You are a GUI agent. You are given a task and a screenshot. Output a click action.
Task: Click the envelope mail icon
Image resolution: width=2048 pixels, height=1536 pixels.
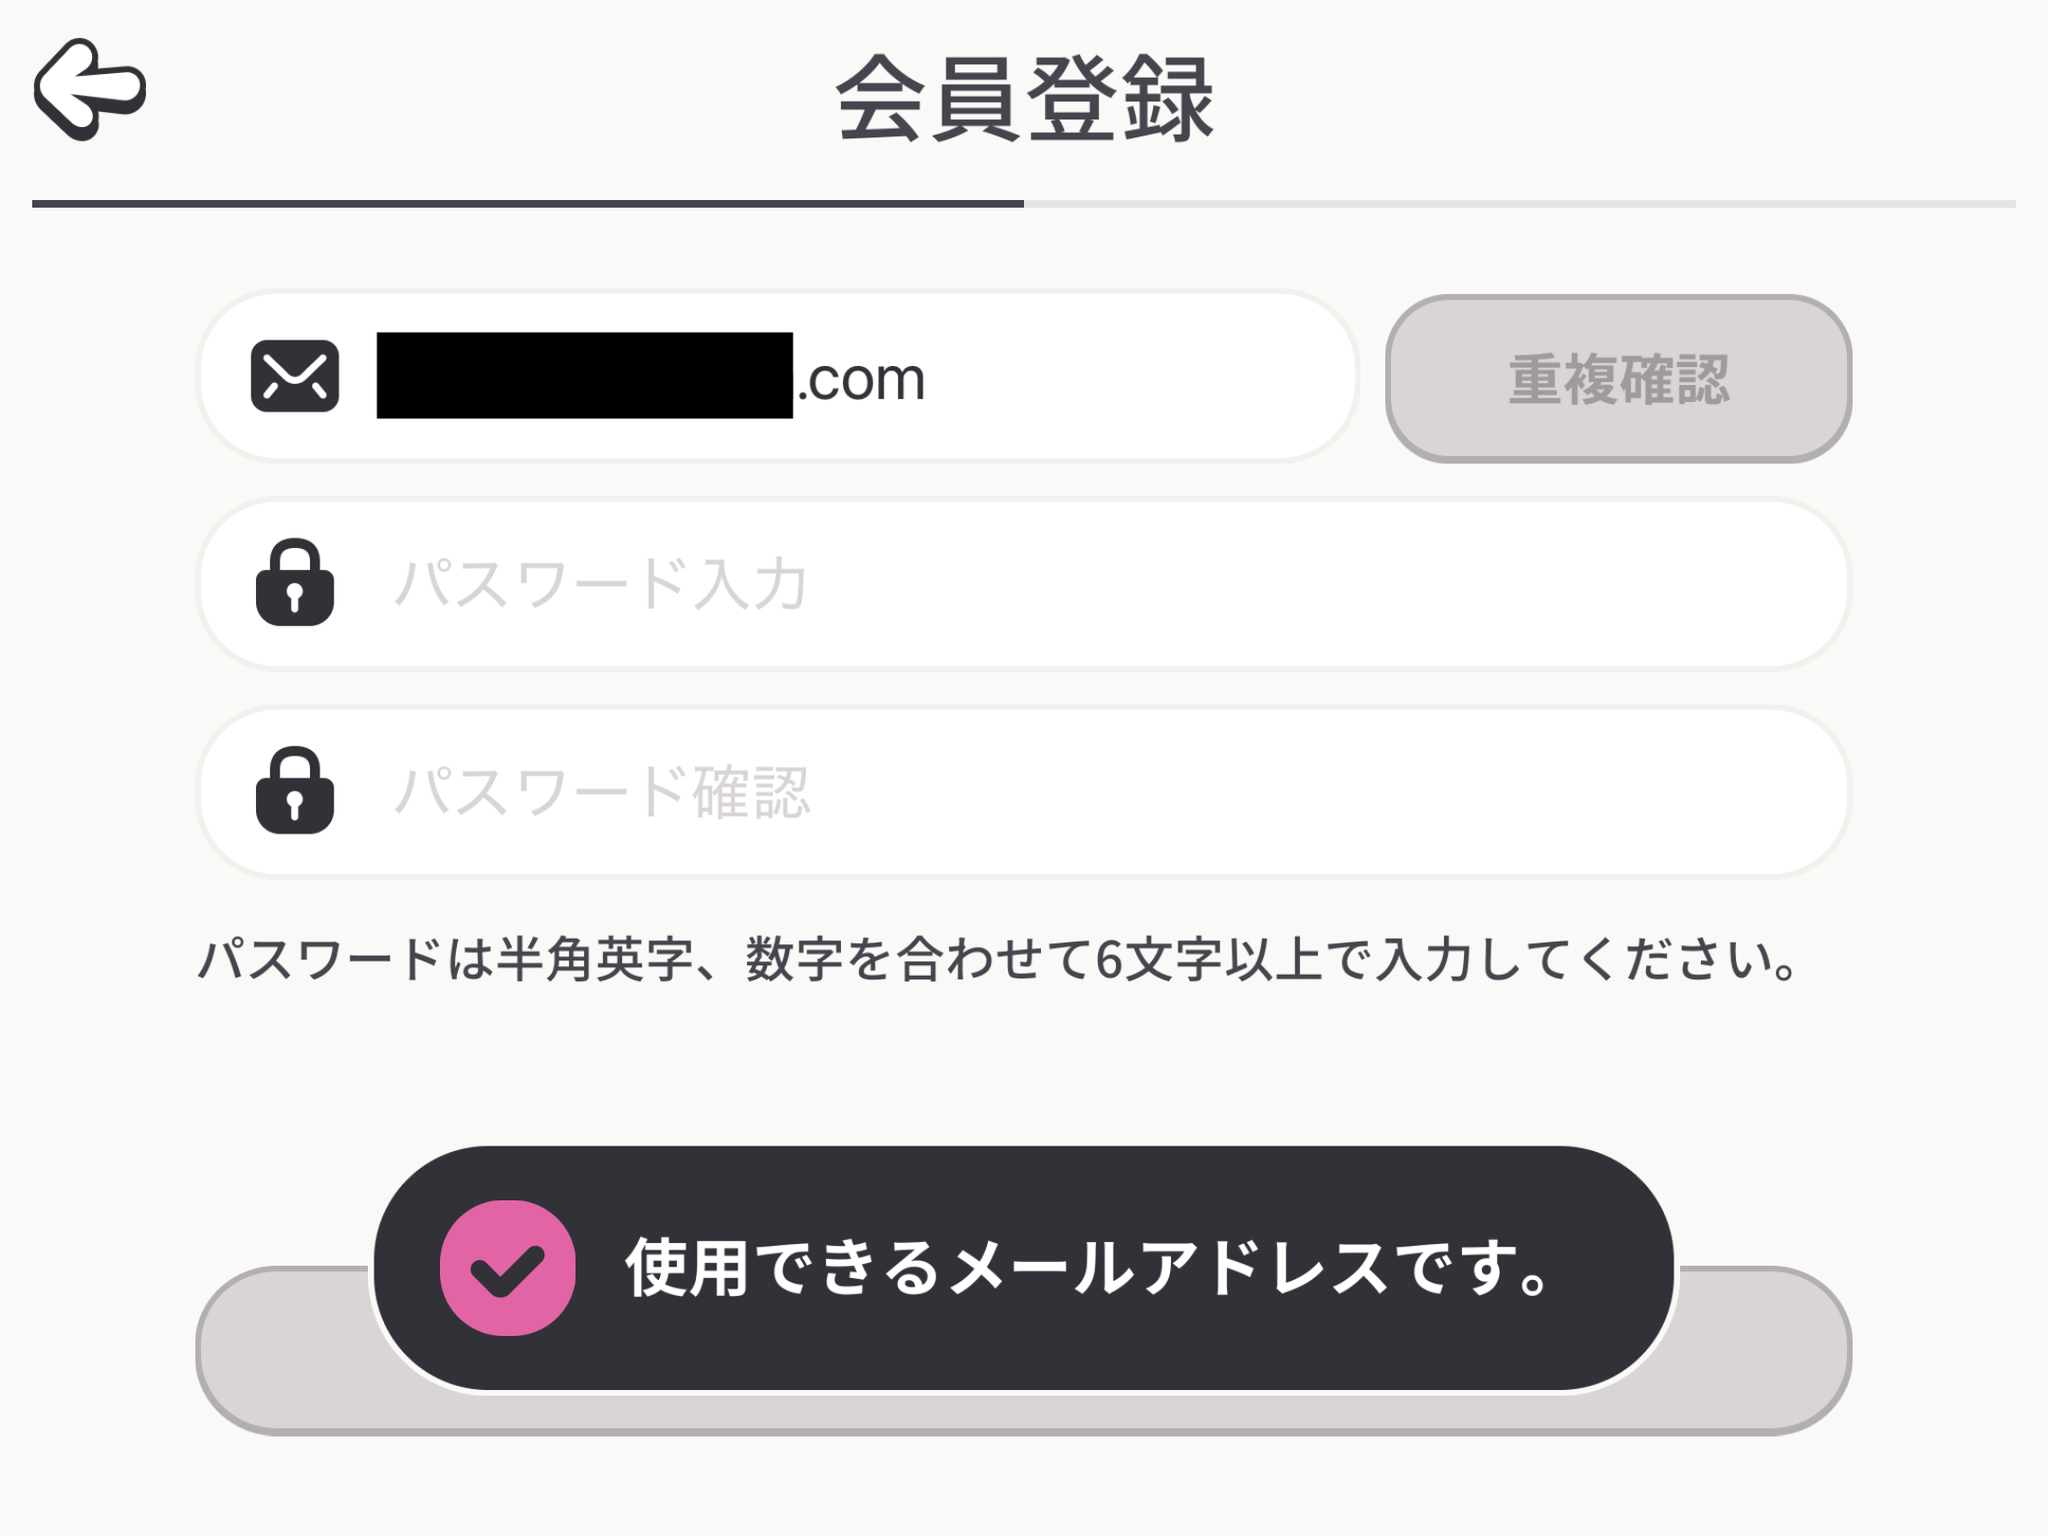click(295, 377)
